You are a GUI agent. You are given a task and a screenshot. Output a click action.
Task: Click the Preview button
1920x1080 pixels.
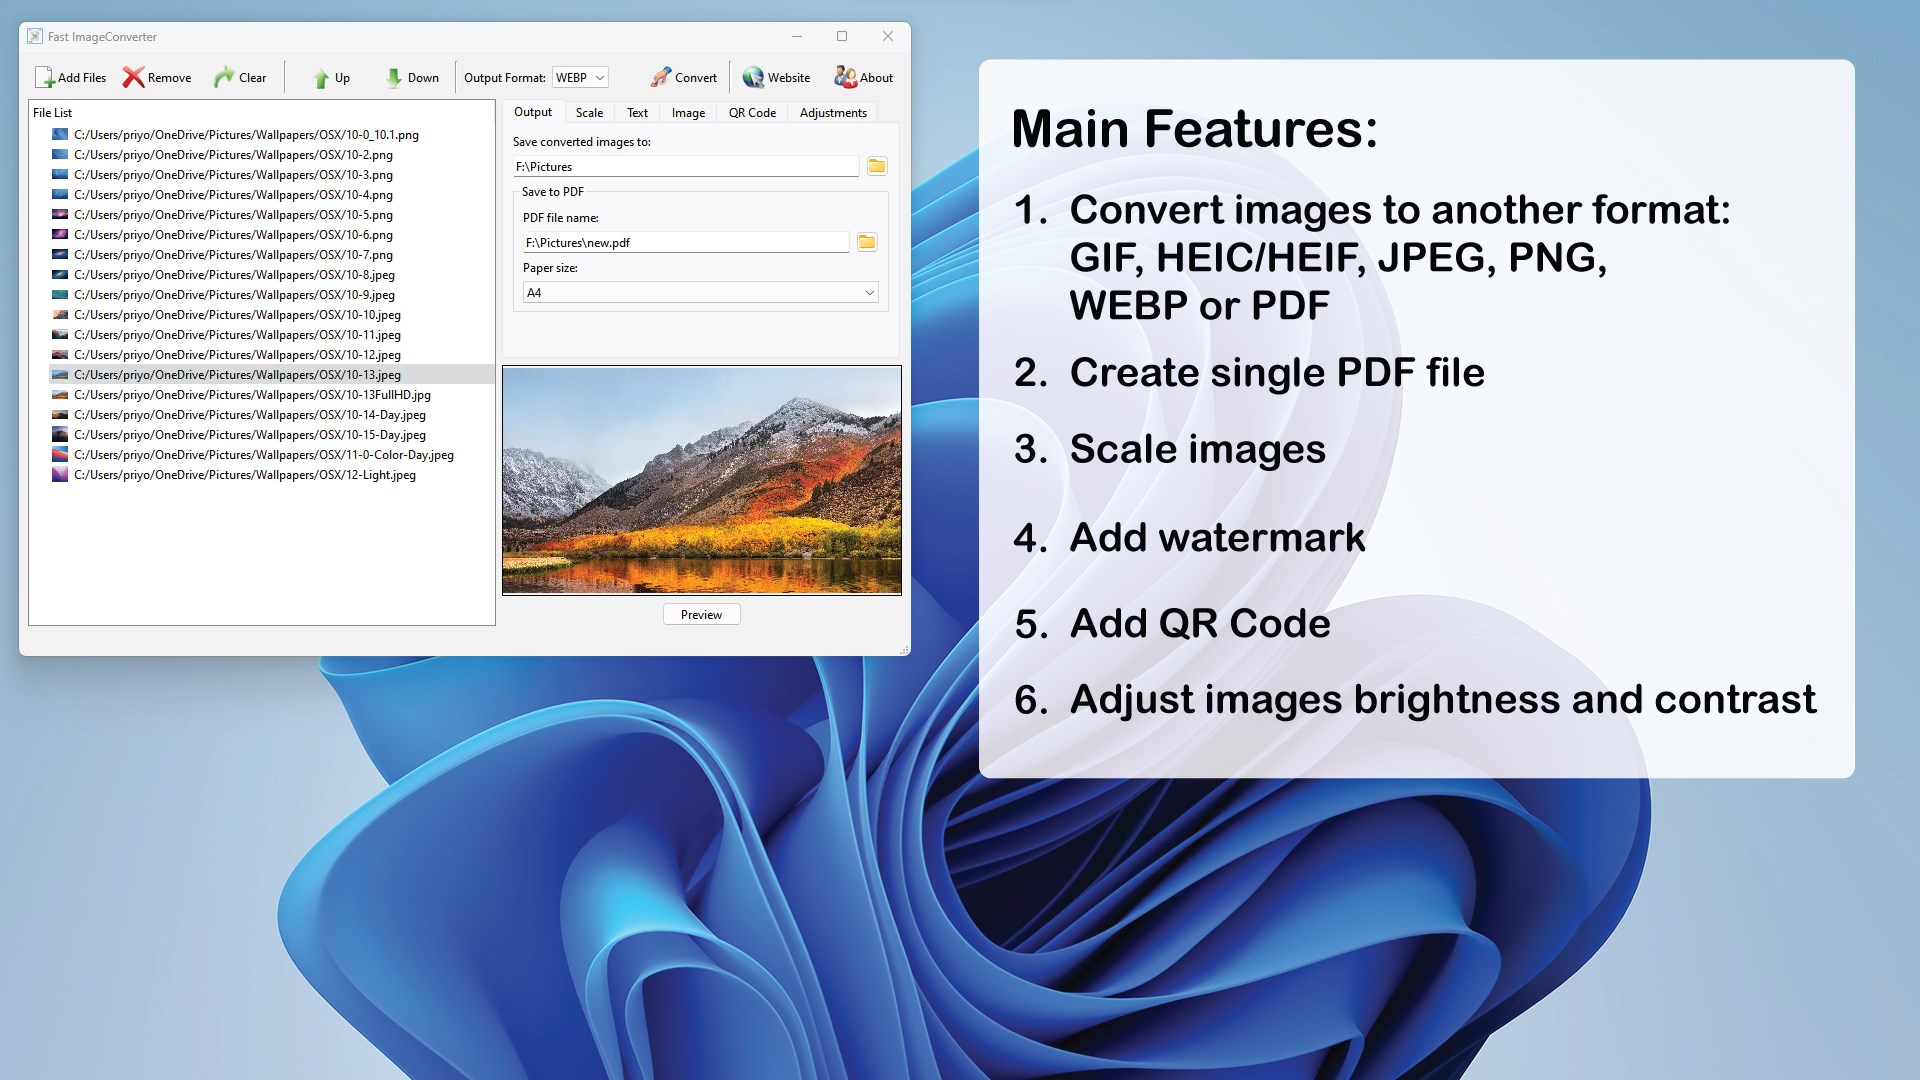click(x=701, y=614)
